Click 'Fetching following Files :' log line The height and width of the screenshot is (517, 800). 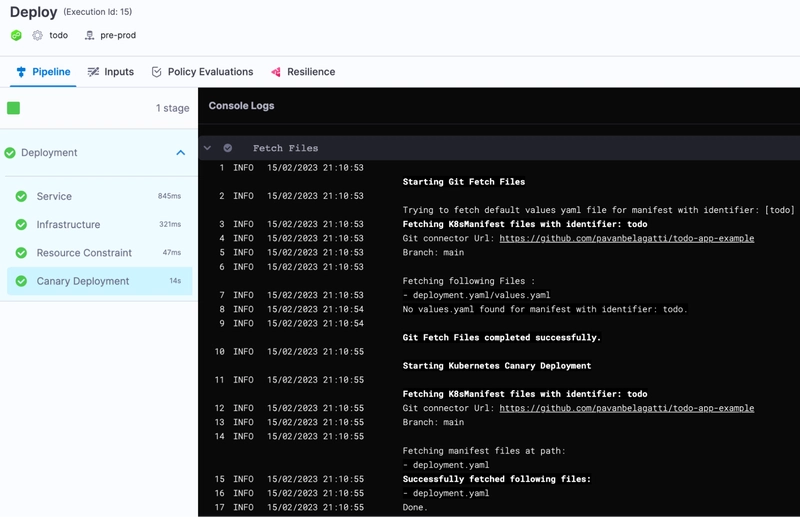click(469, 281)
